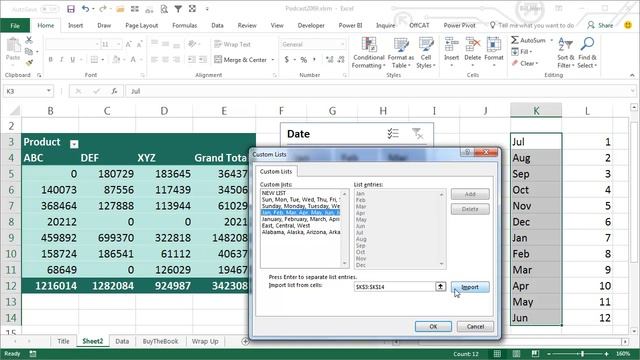Viewport: 640px width, 360px height.
Task: Open the Clear menu
Action: [525, 63]
